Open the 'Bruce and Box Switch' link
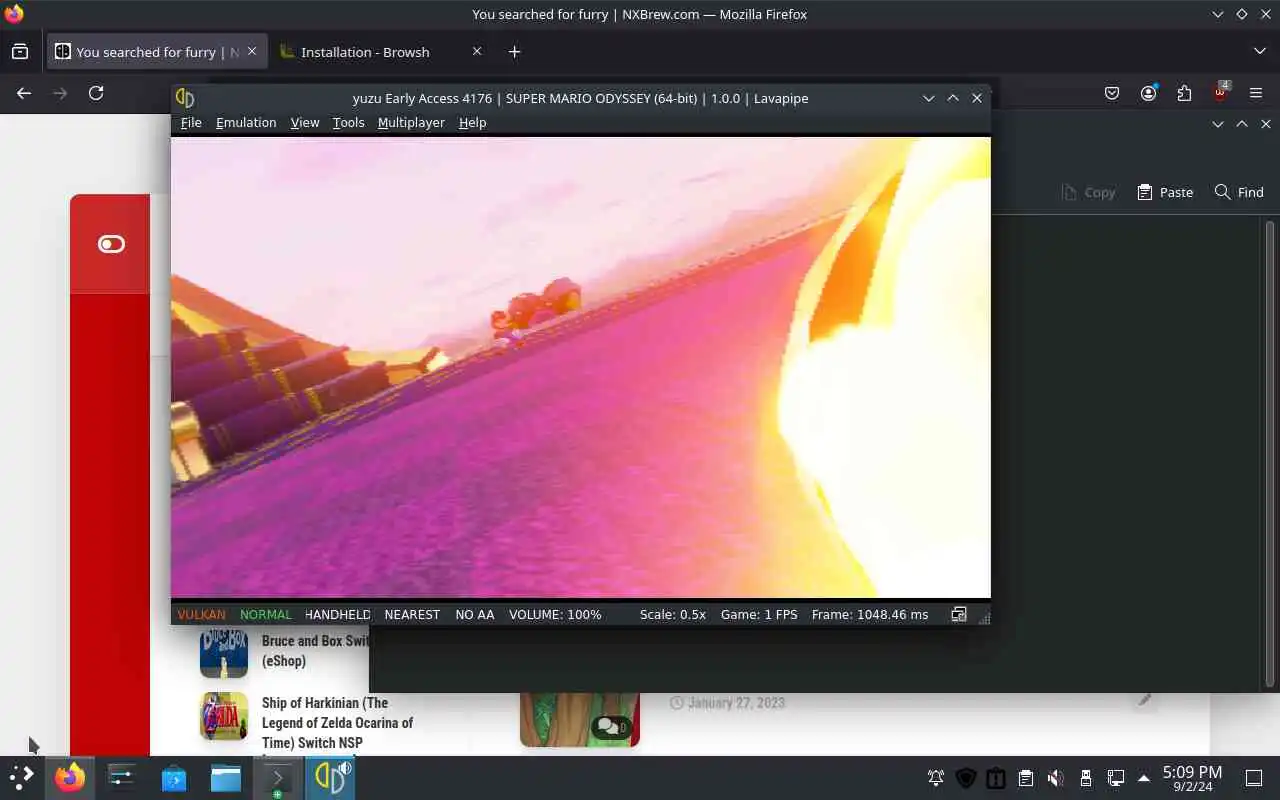Viewport: 1280px width, 800px height. click(315, 651)
